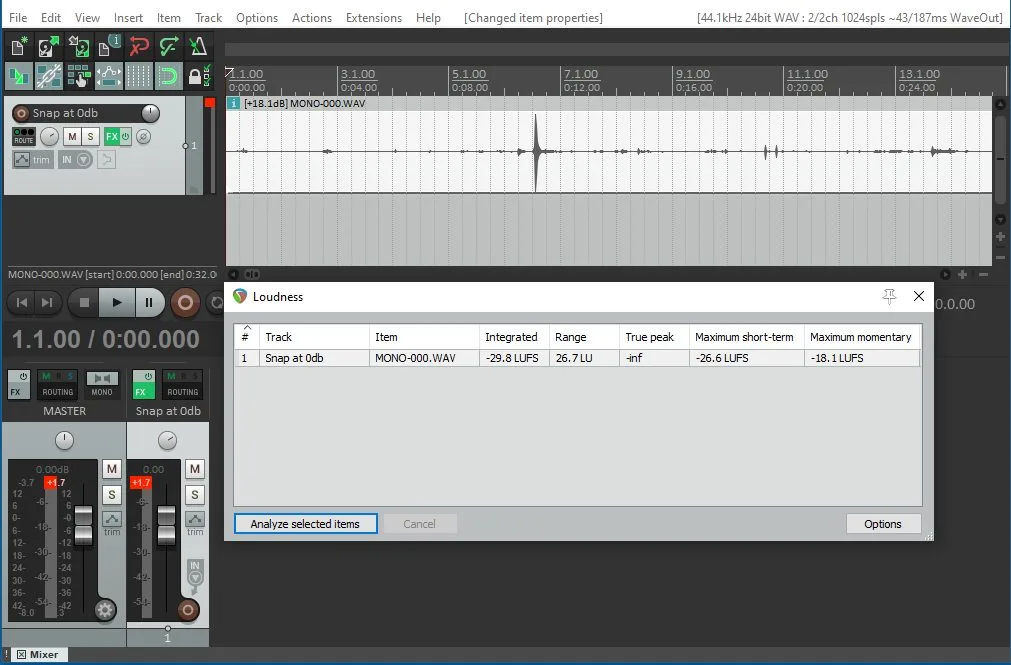Toggle track phase invert button
The height and width of the screenshot is (665, 1011).
click(x=143, y=137)
